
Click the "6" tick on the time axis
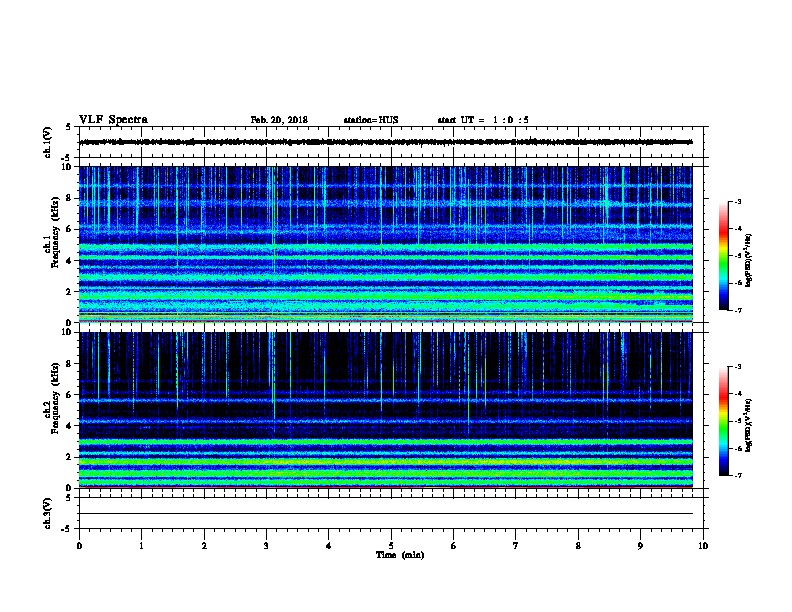[454, 545]
